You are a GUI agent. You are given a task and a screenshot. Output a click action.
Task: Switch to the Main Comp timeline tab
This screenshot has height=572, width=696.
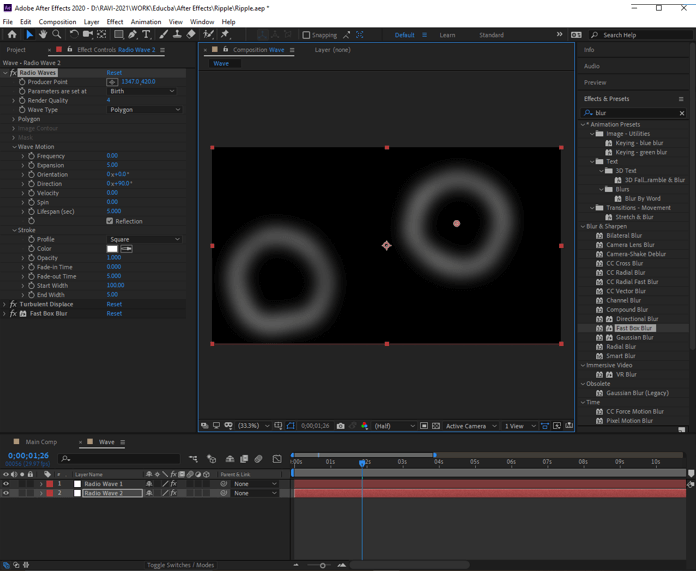click(x=41, y=442)
